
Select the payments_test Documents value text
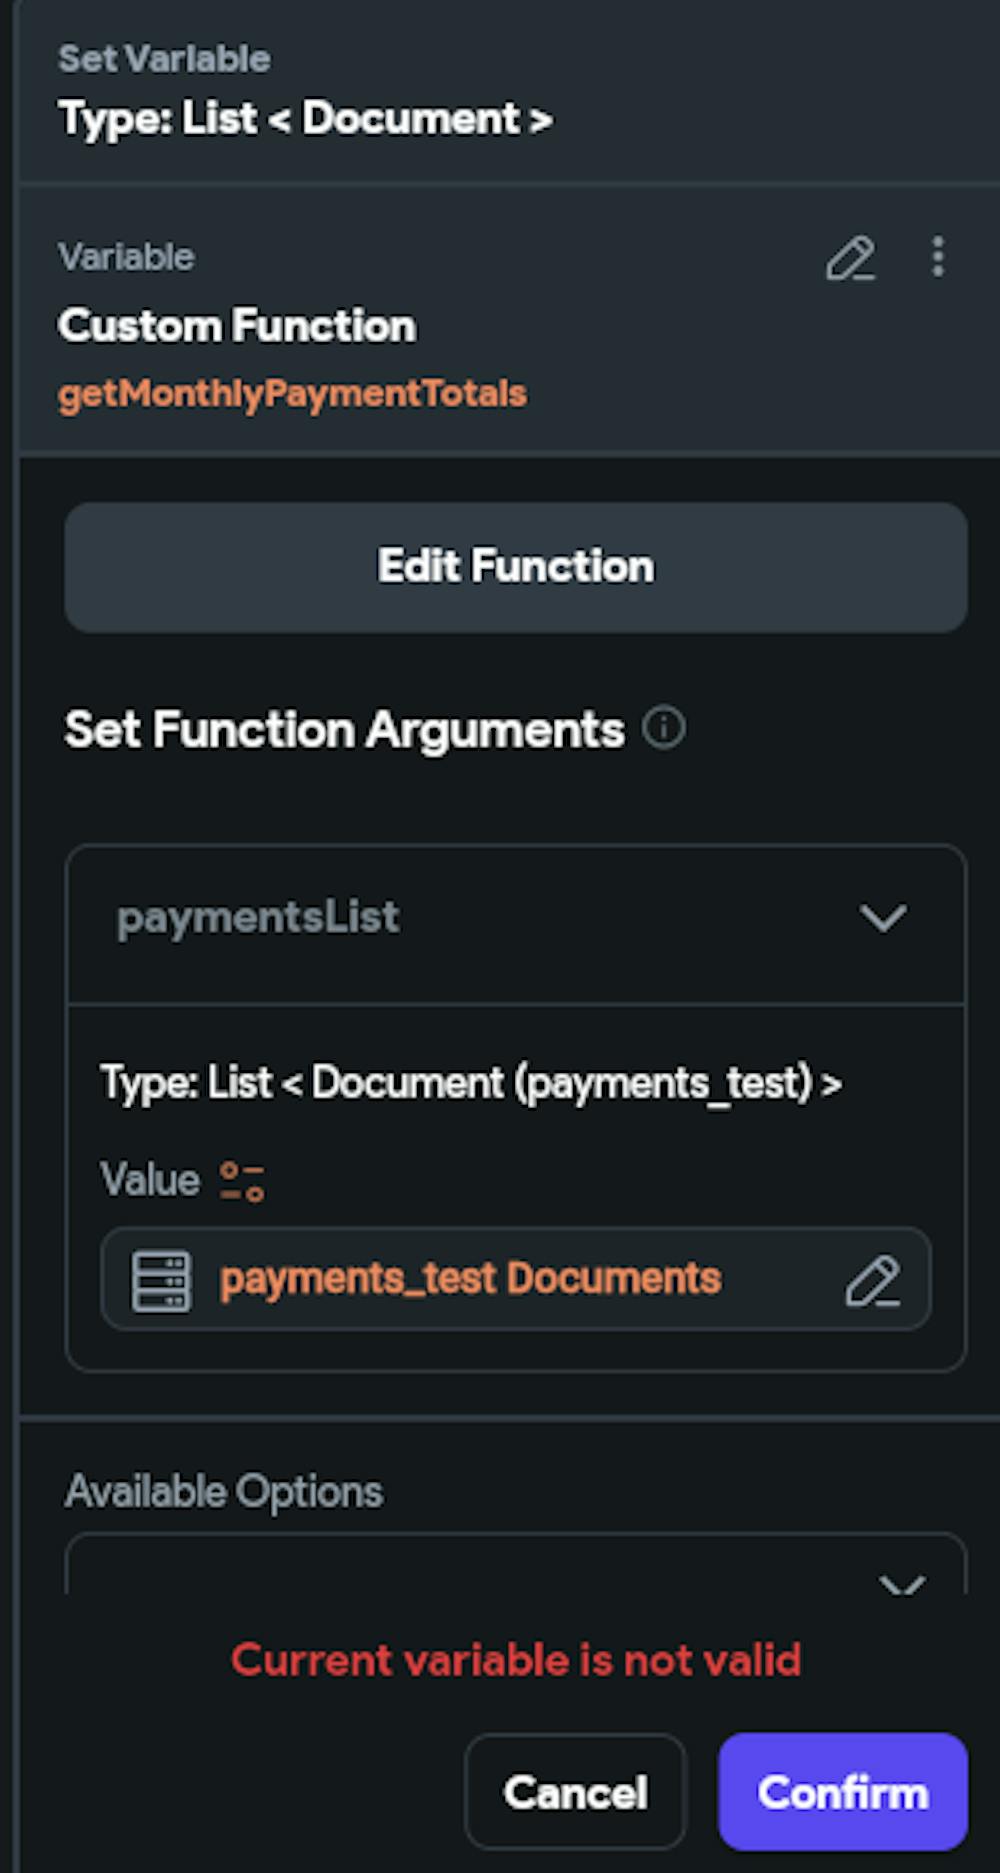470,1279
